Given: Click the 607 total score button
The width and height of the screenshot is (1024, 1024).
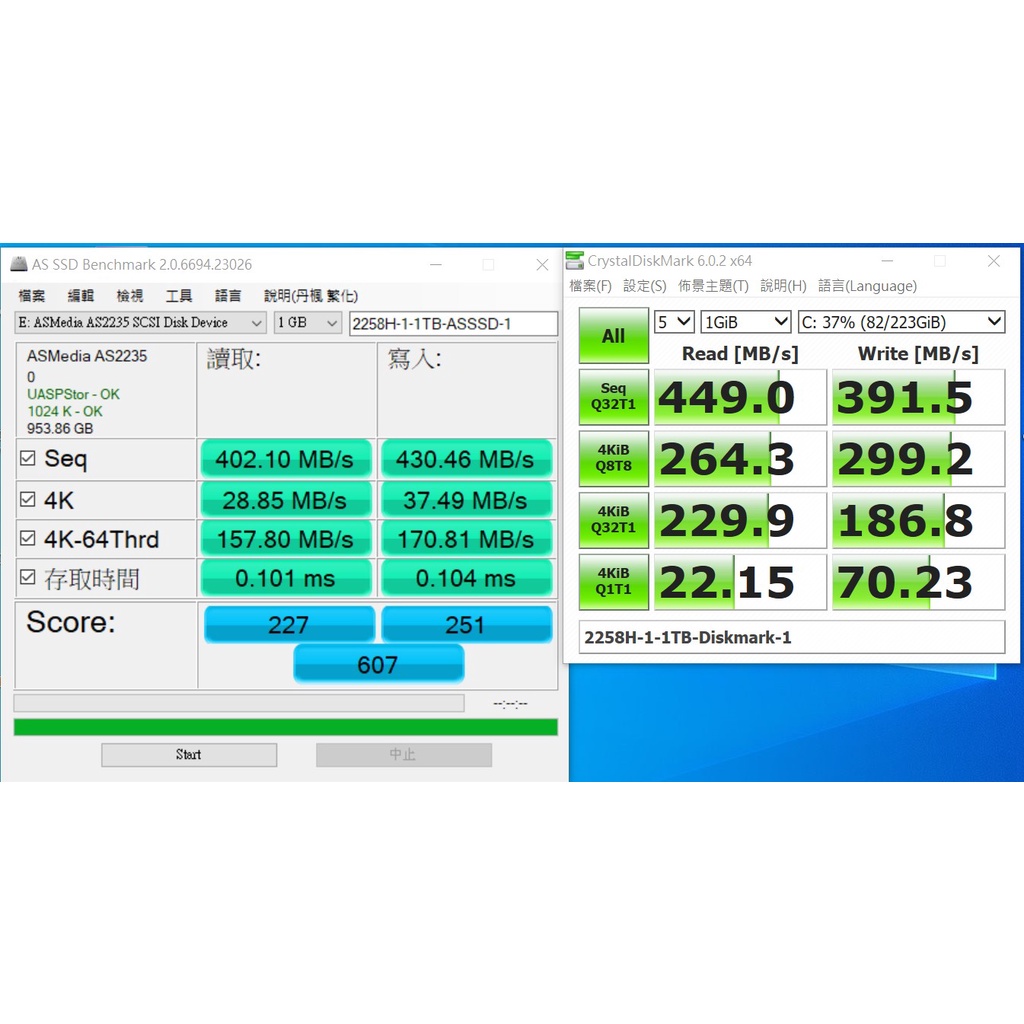Looking at the screenshot, I should [x=378, y=664].
